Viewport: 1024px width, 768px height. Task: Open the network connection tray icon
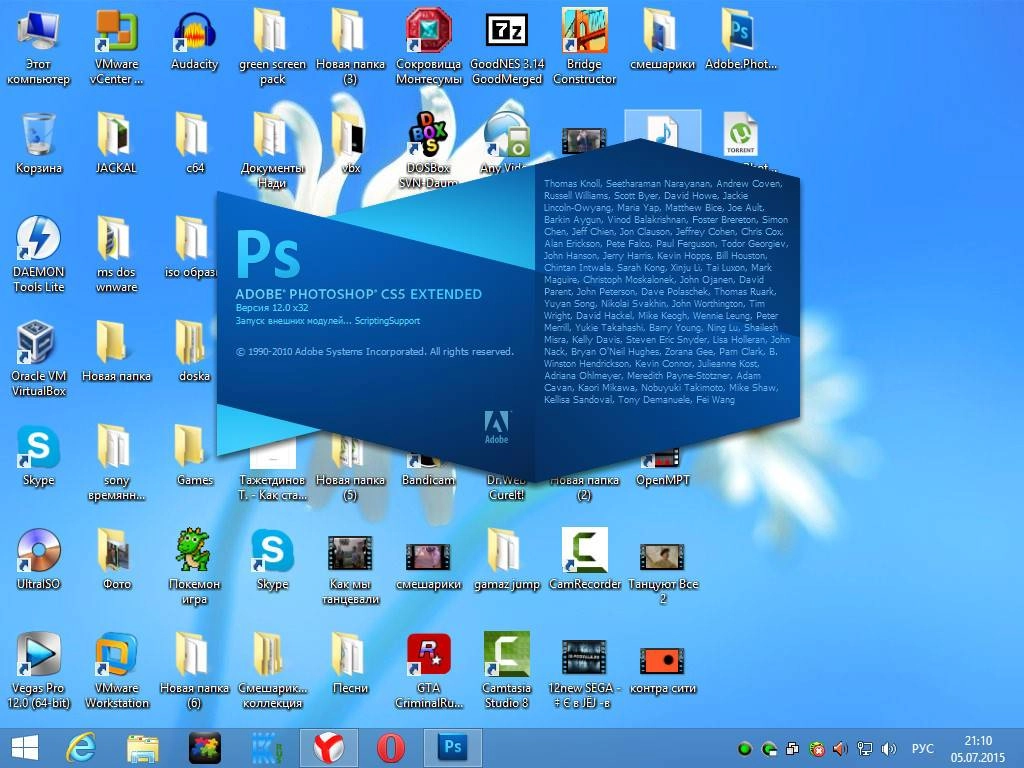tap(865, 748)
